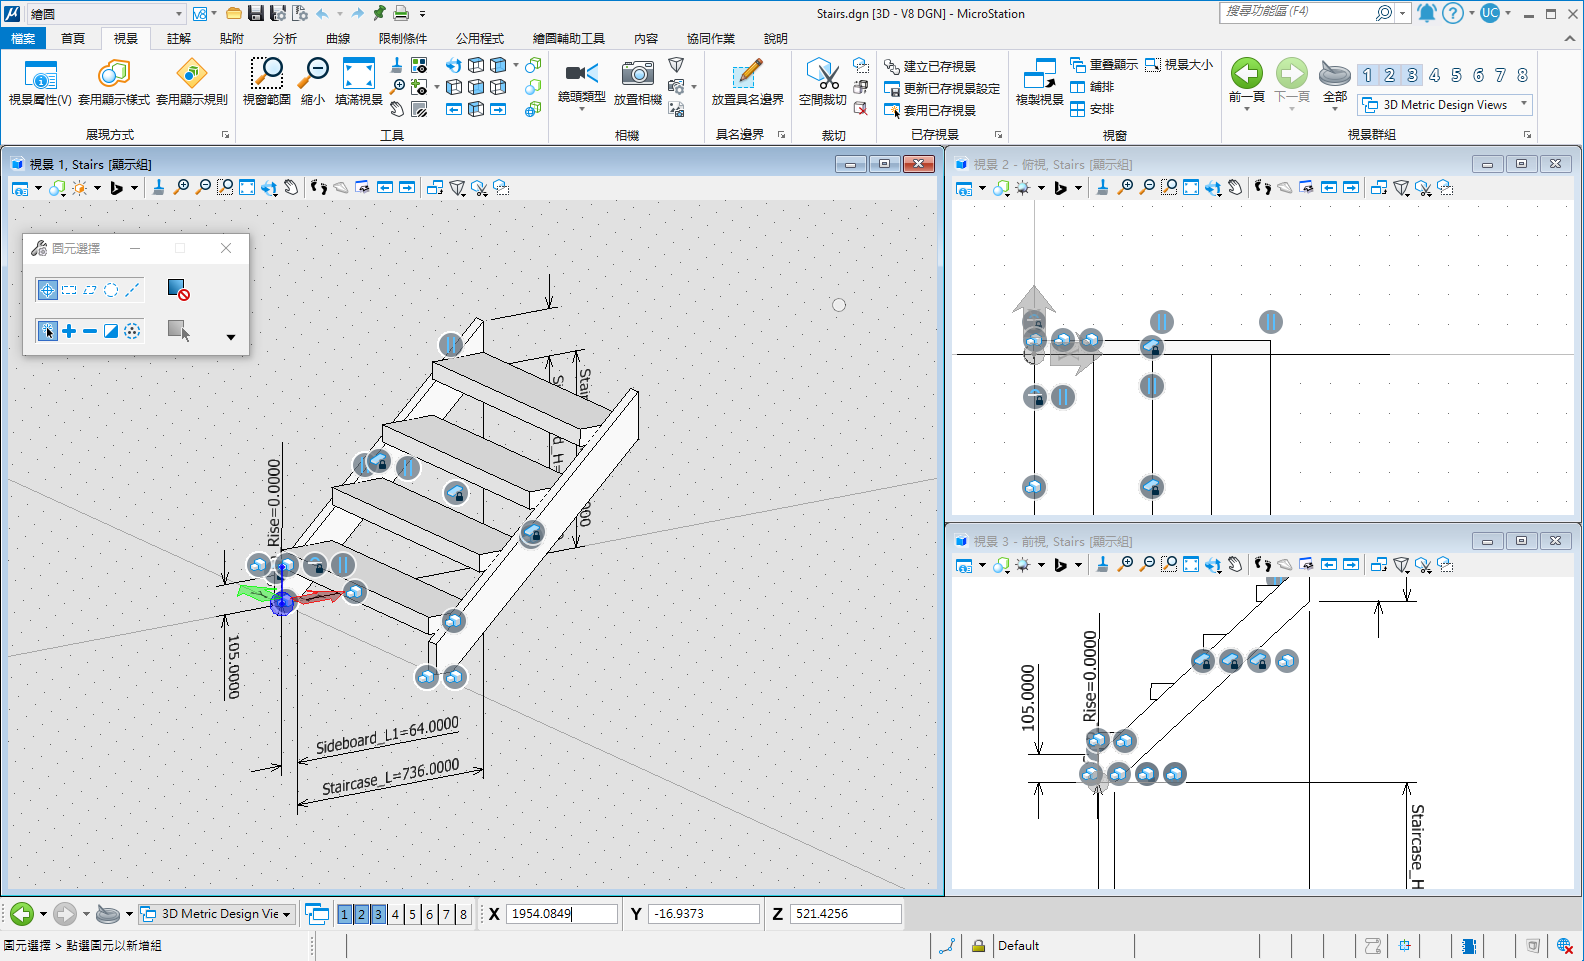Click Zoom In icon in View 2 toolbar

point(1125,188)
